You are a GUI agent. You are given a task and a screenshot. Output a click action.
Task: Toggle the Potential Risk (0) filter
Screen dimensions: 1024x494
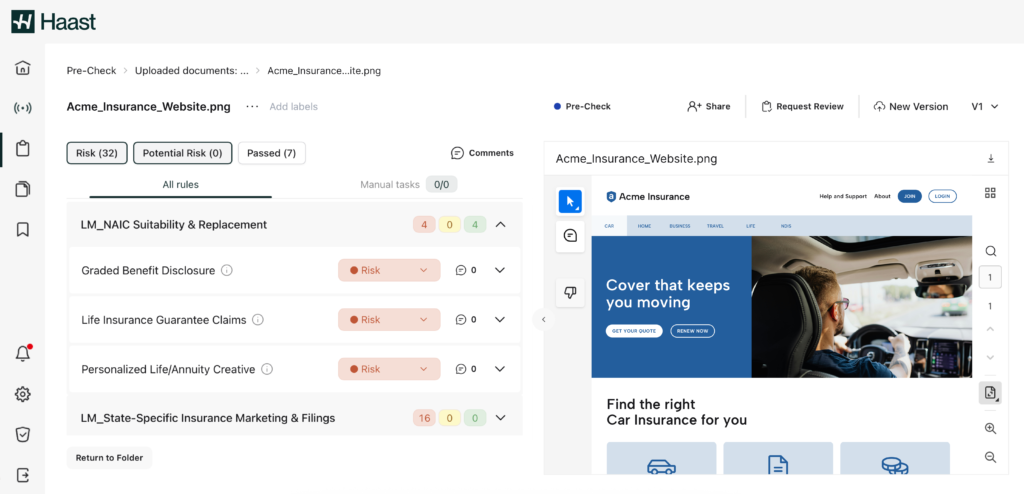(183, 153)
